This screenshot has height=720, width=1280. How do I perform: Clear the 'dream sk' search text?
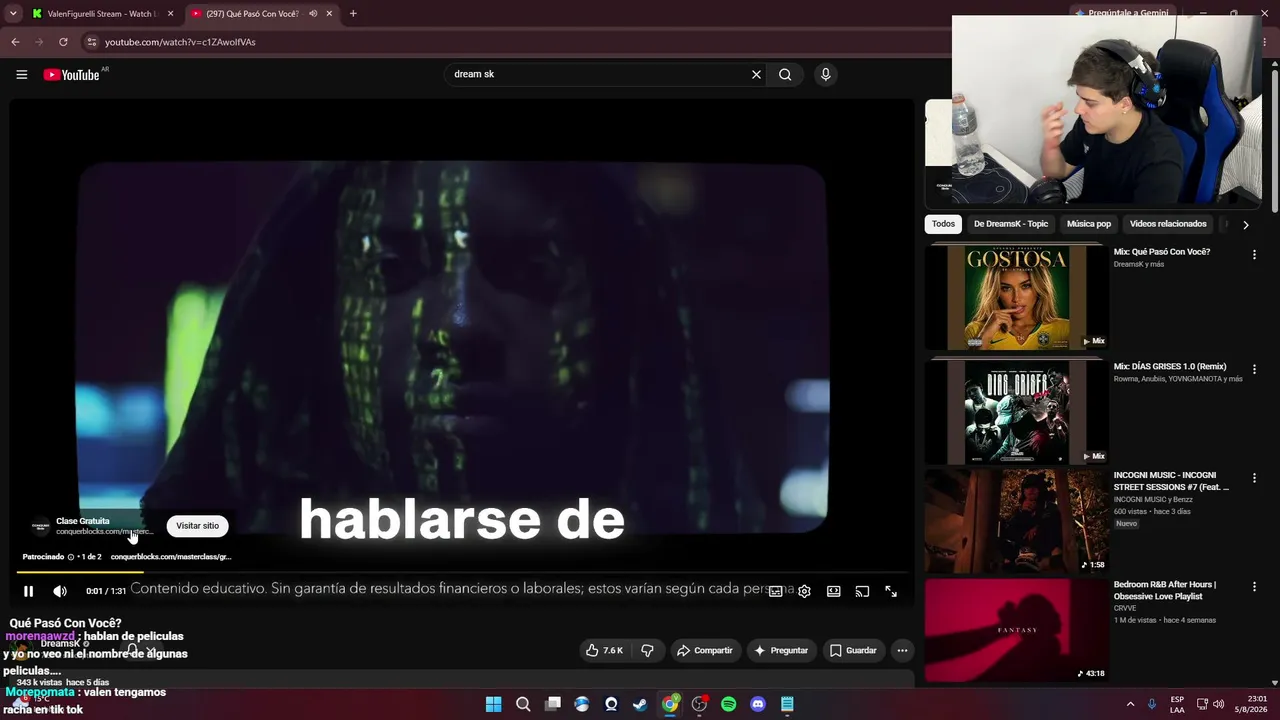[x=756, y=74]
